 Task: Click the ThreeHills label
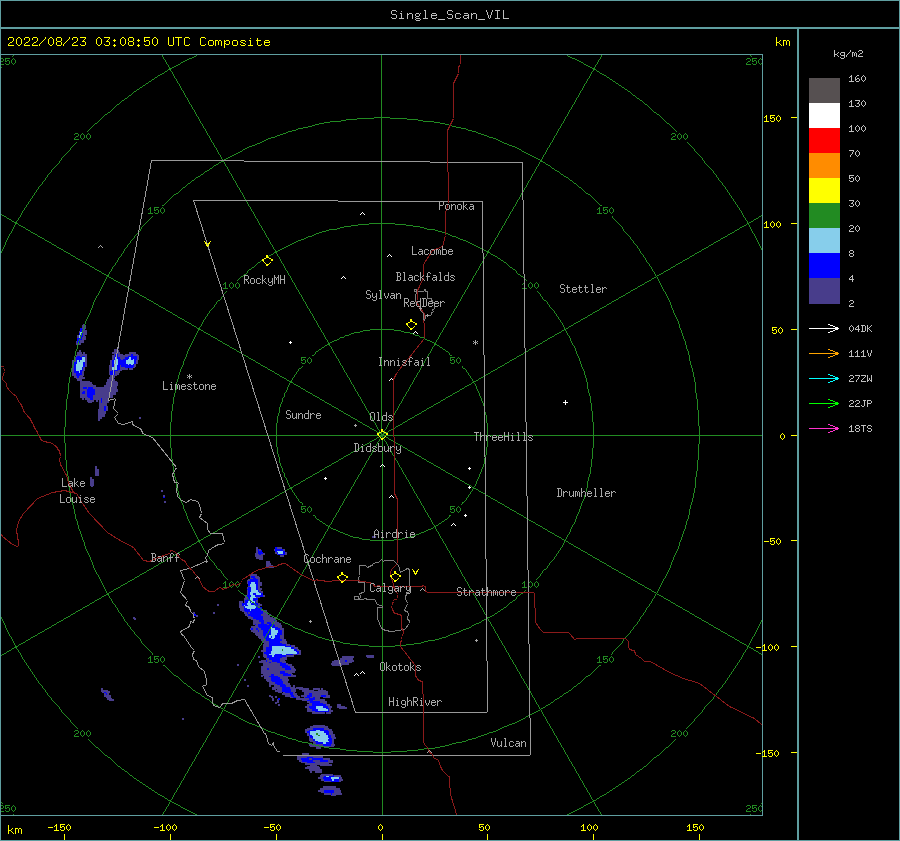coord(503,437)
